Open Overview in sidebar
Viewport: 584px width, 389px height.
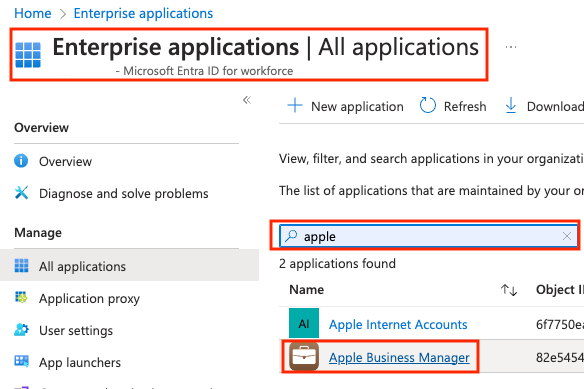coord(65,161)
